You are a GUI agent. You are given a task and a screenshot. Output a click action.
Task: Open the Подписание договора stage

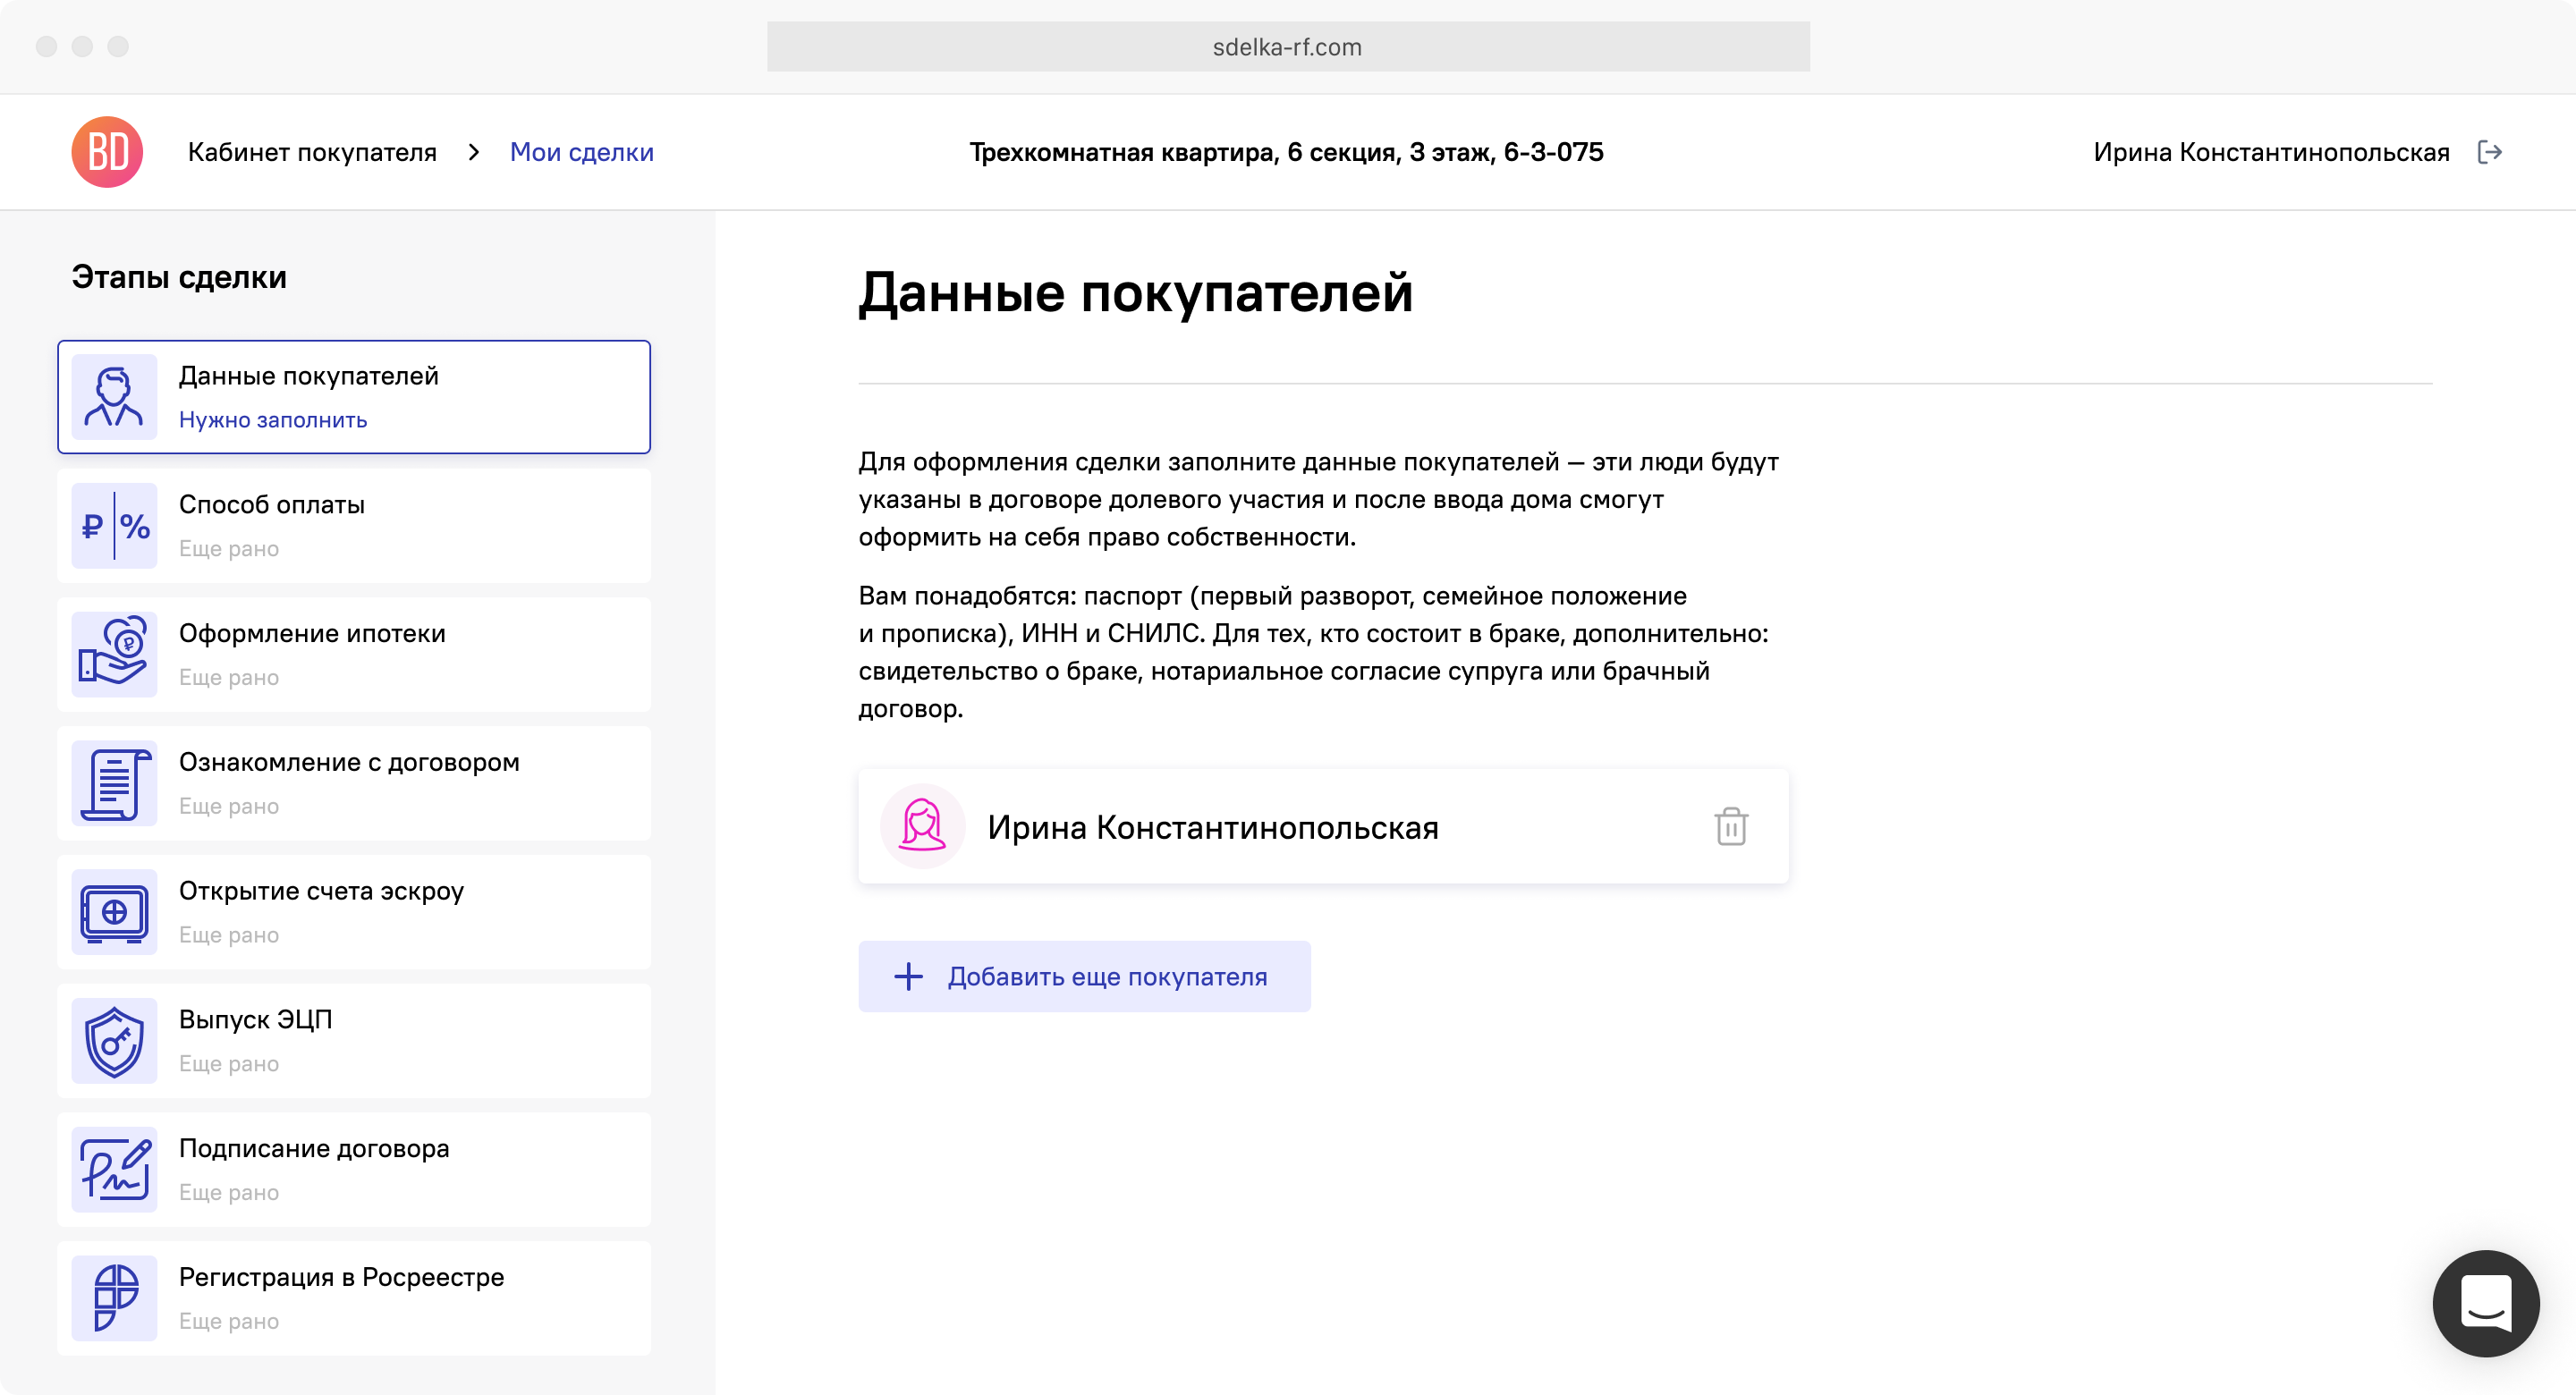point(354,1170)
